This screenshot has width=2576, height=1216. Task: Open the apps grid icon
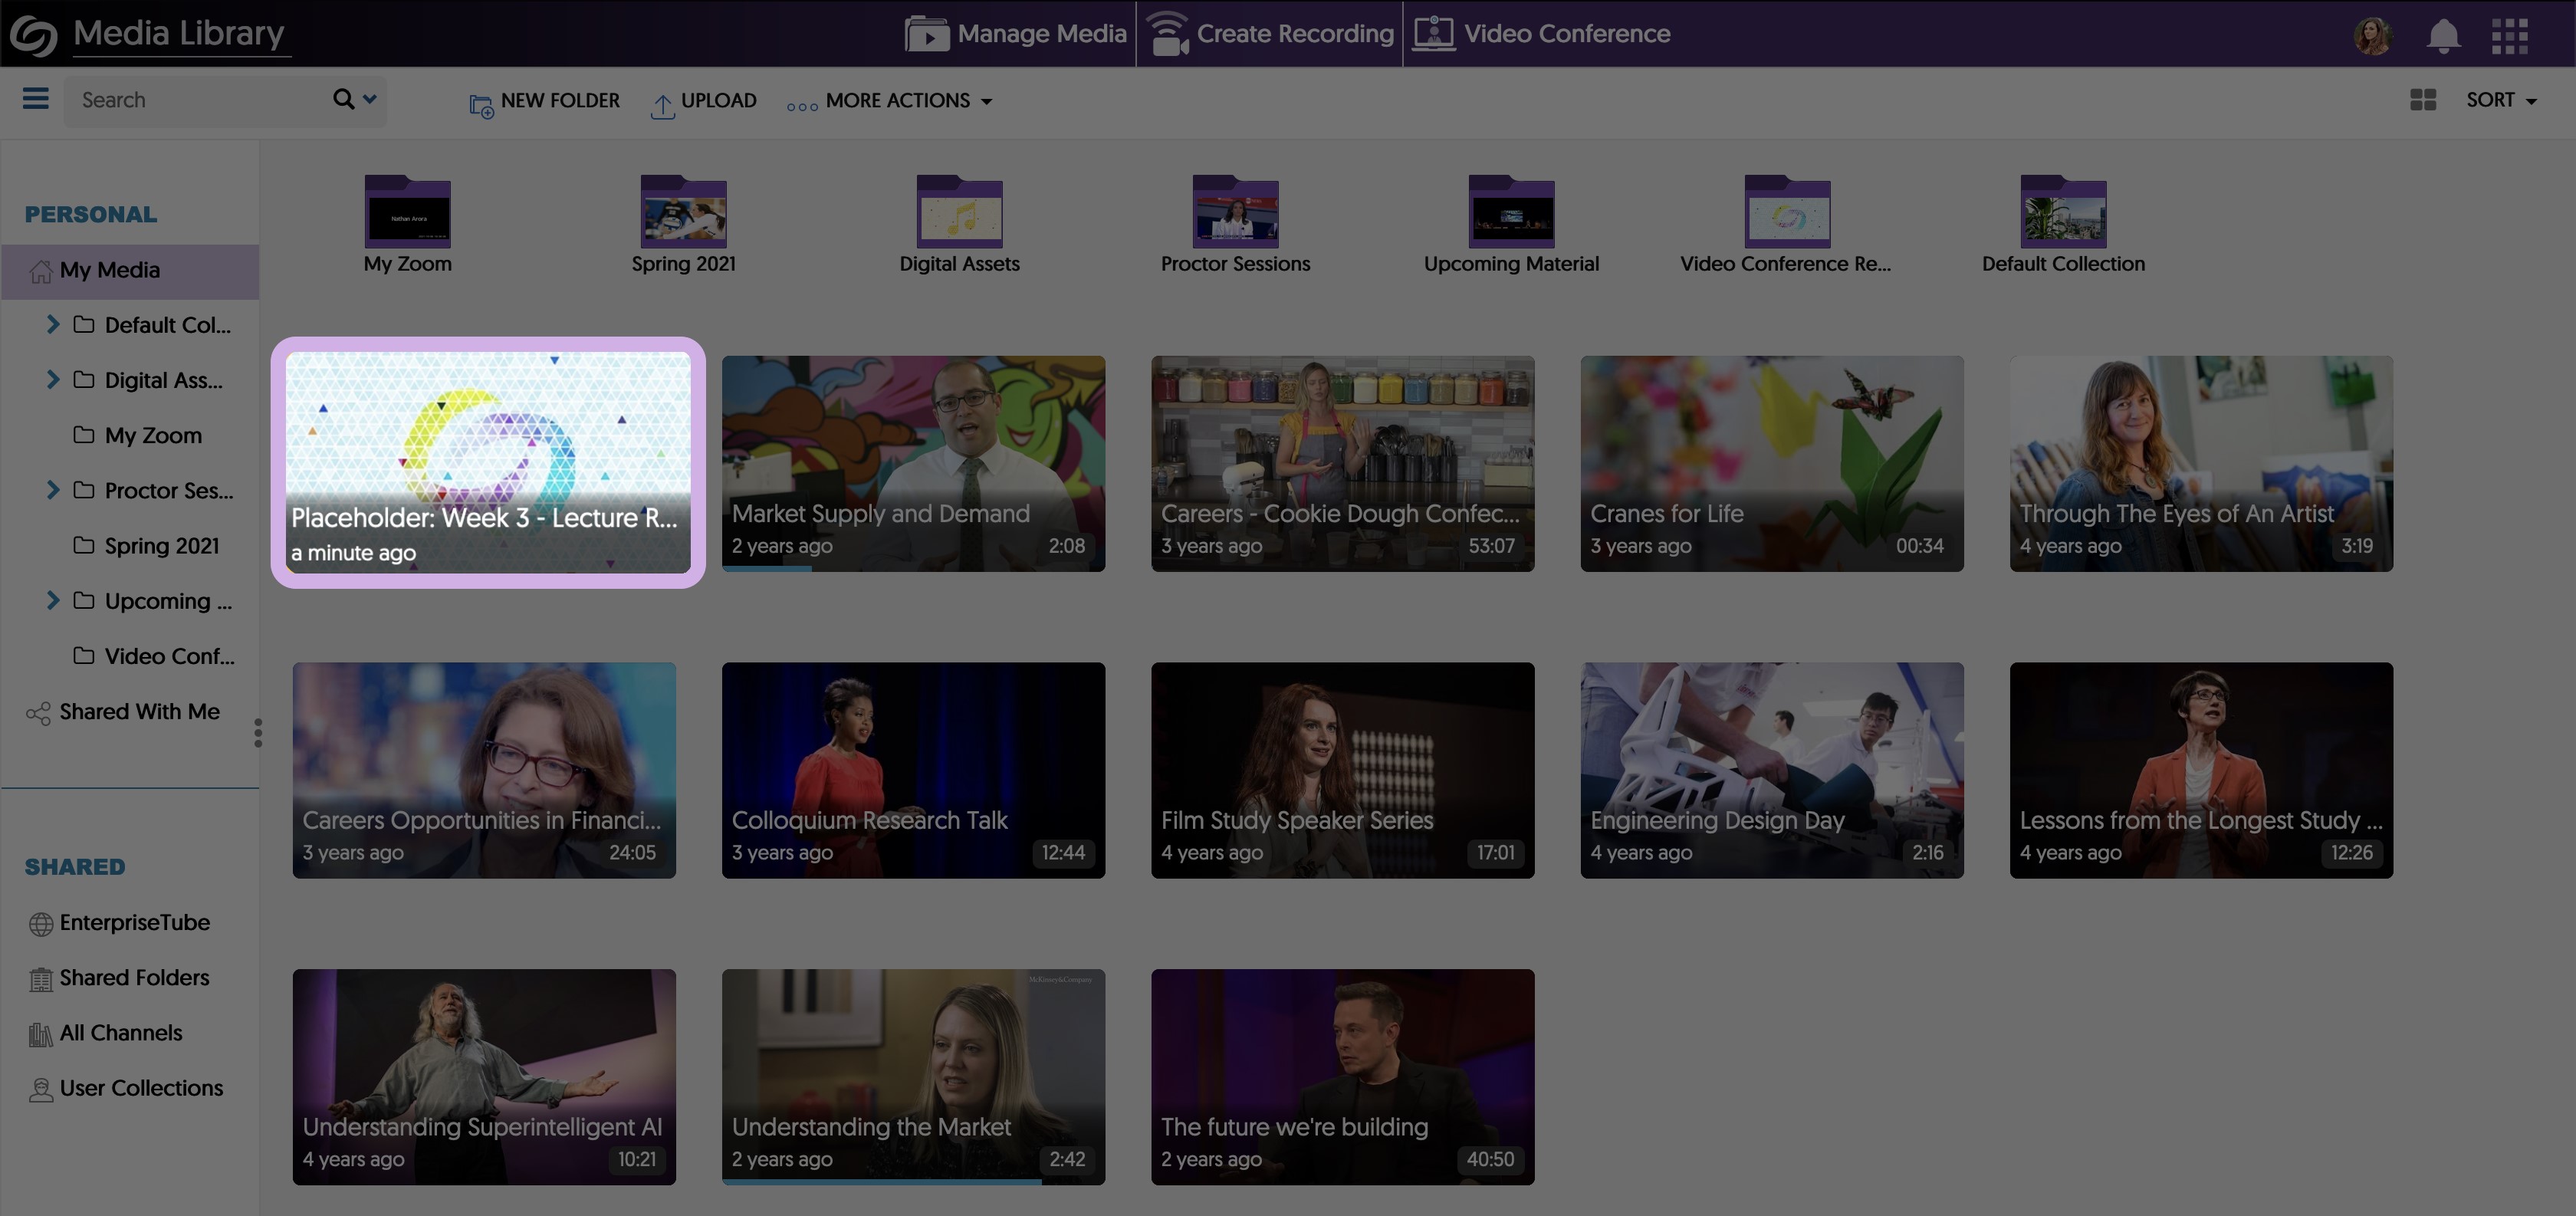click(2509, 35)
